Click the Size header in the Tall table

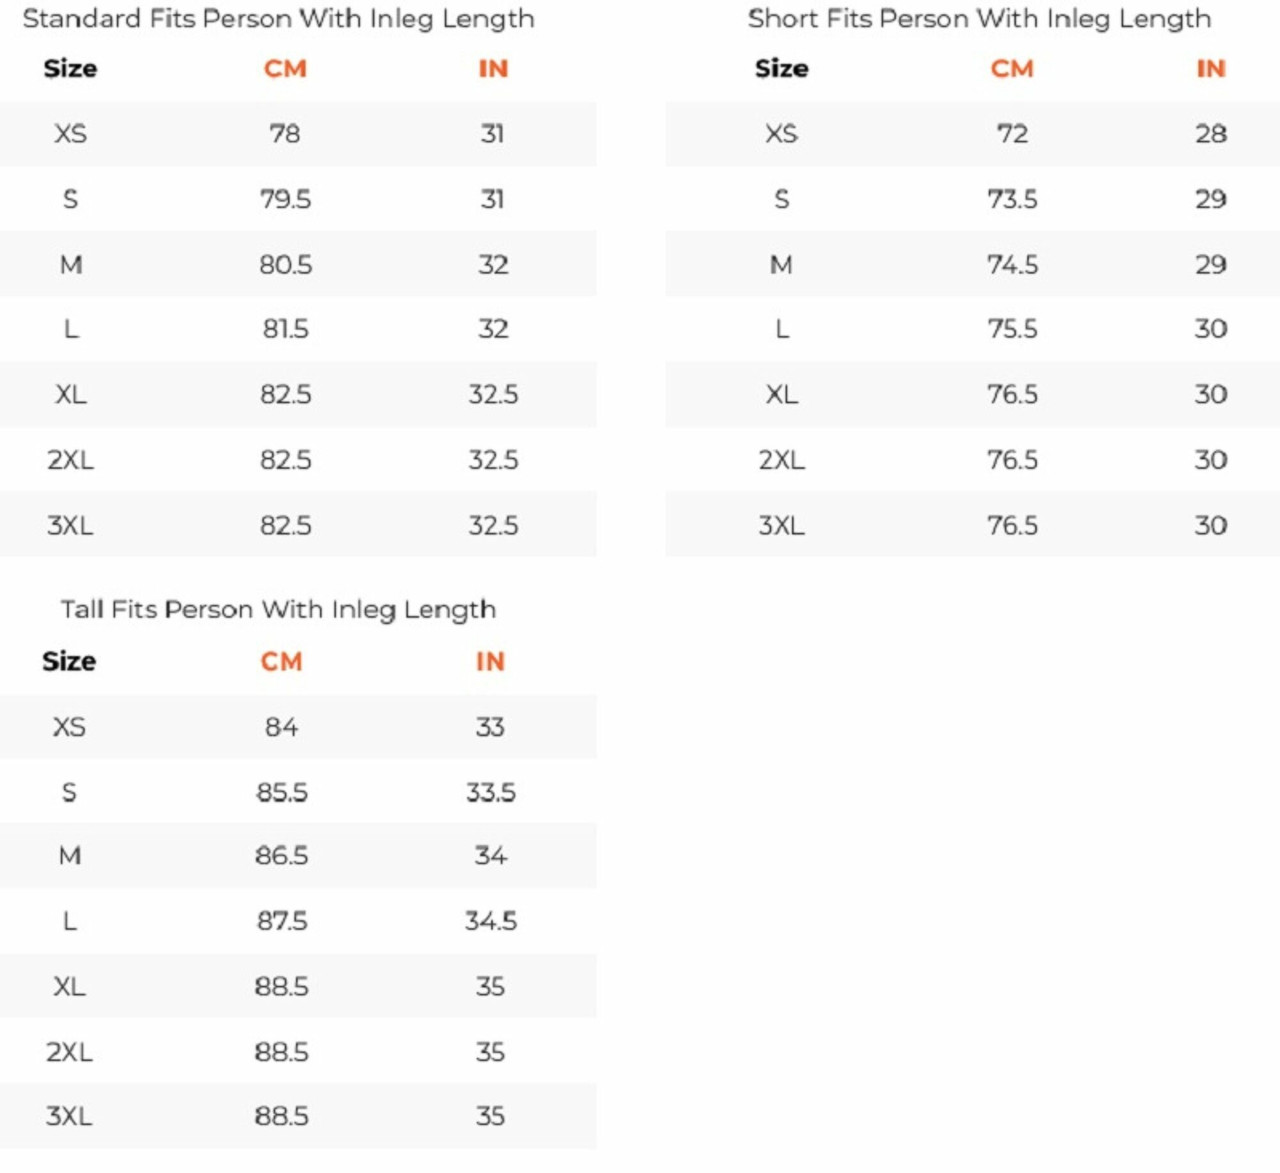click(69, 661)
